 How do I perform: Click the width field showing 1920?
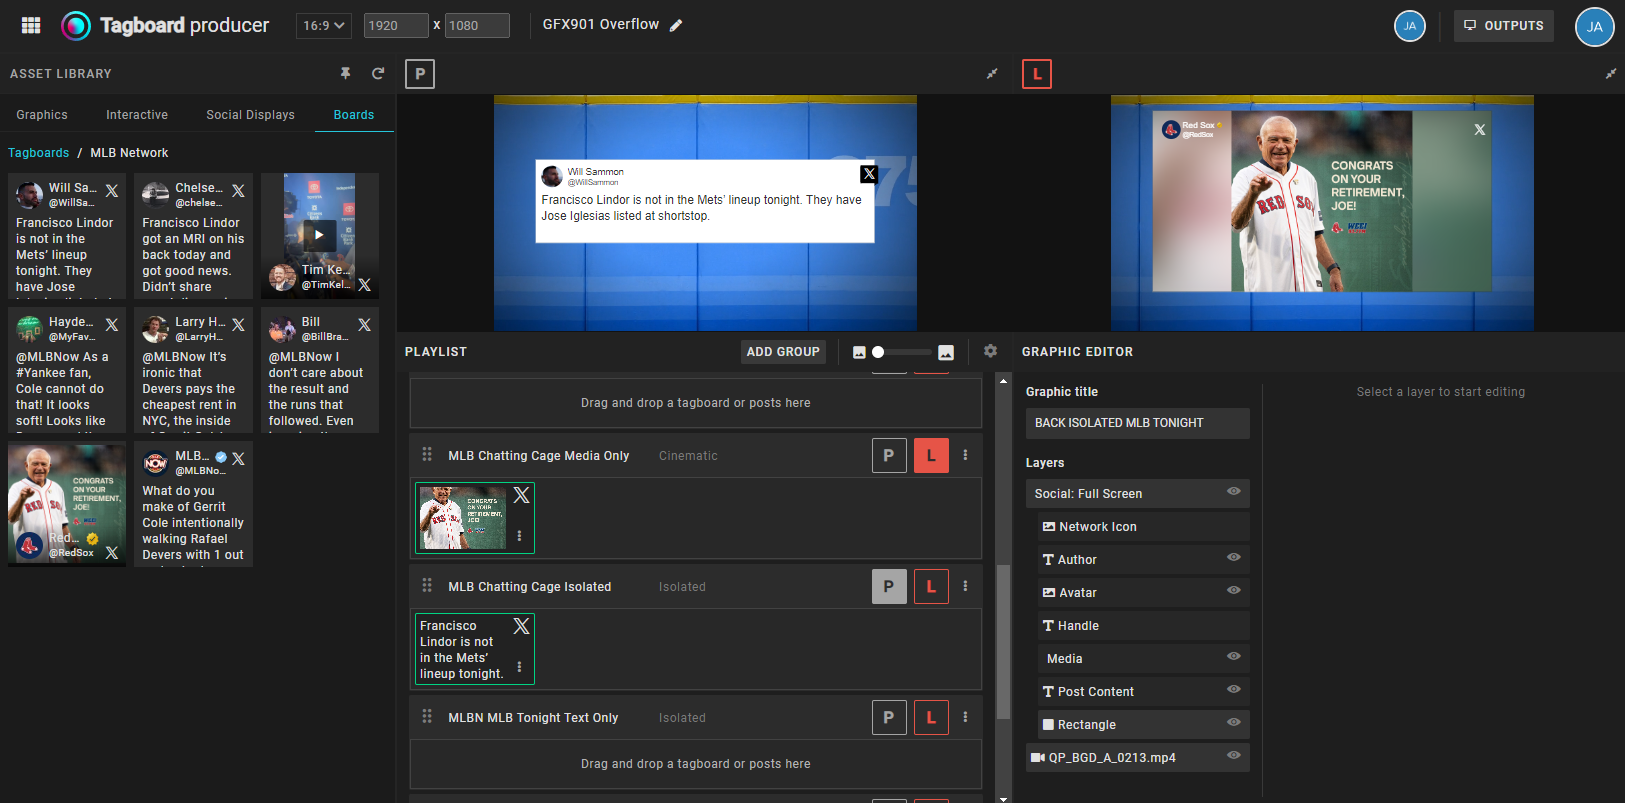[396, 25]
